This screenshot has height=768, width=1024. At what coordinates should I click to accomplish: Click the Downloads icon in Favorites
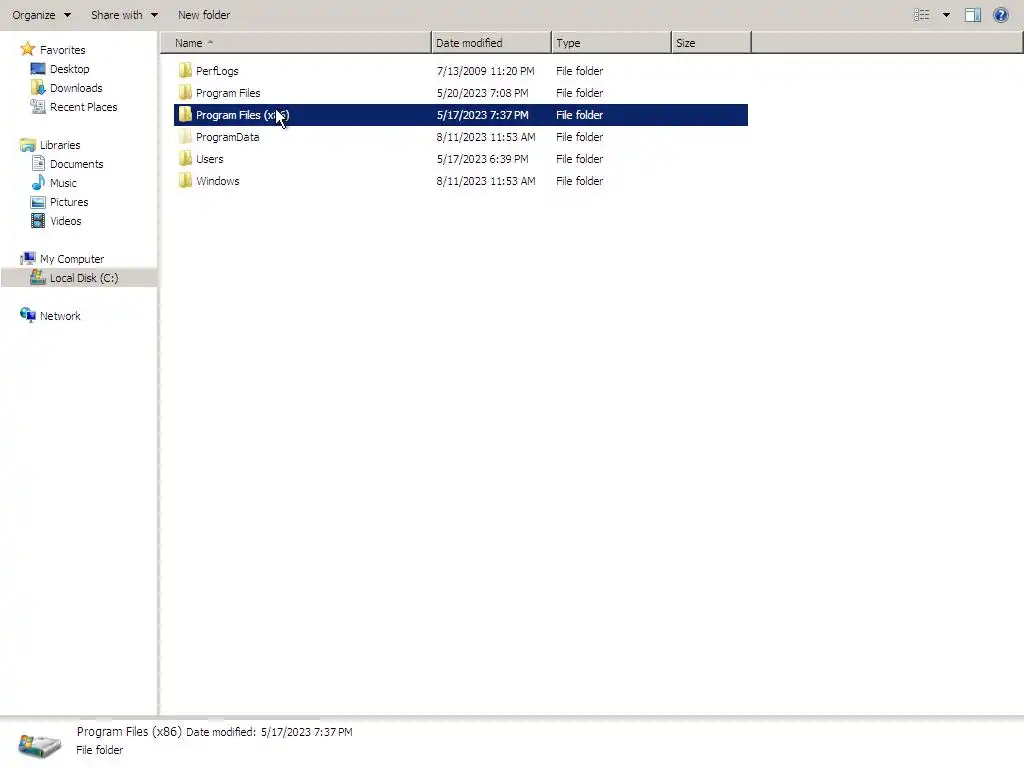(x=38, y=88)
